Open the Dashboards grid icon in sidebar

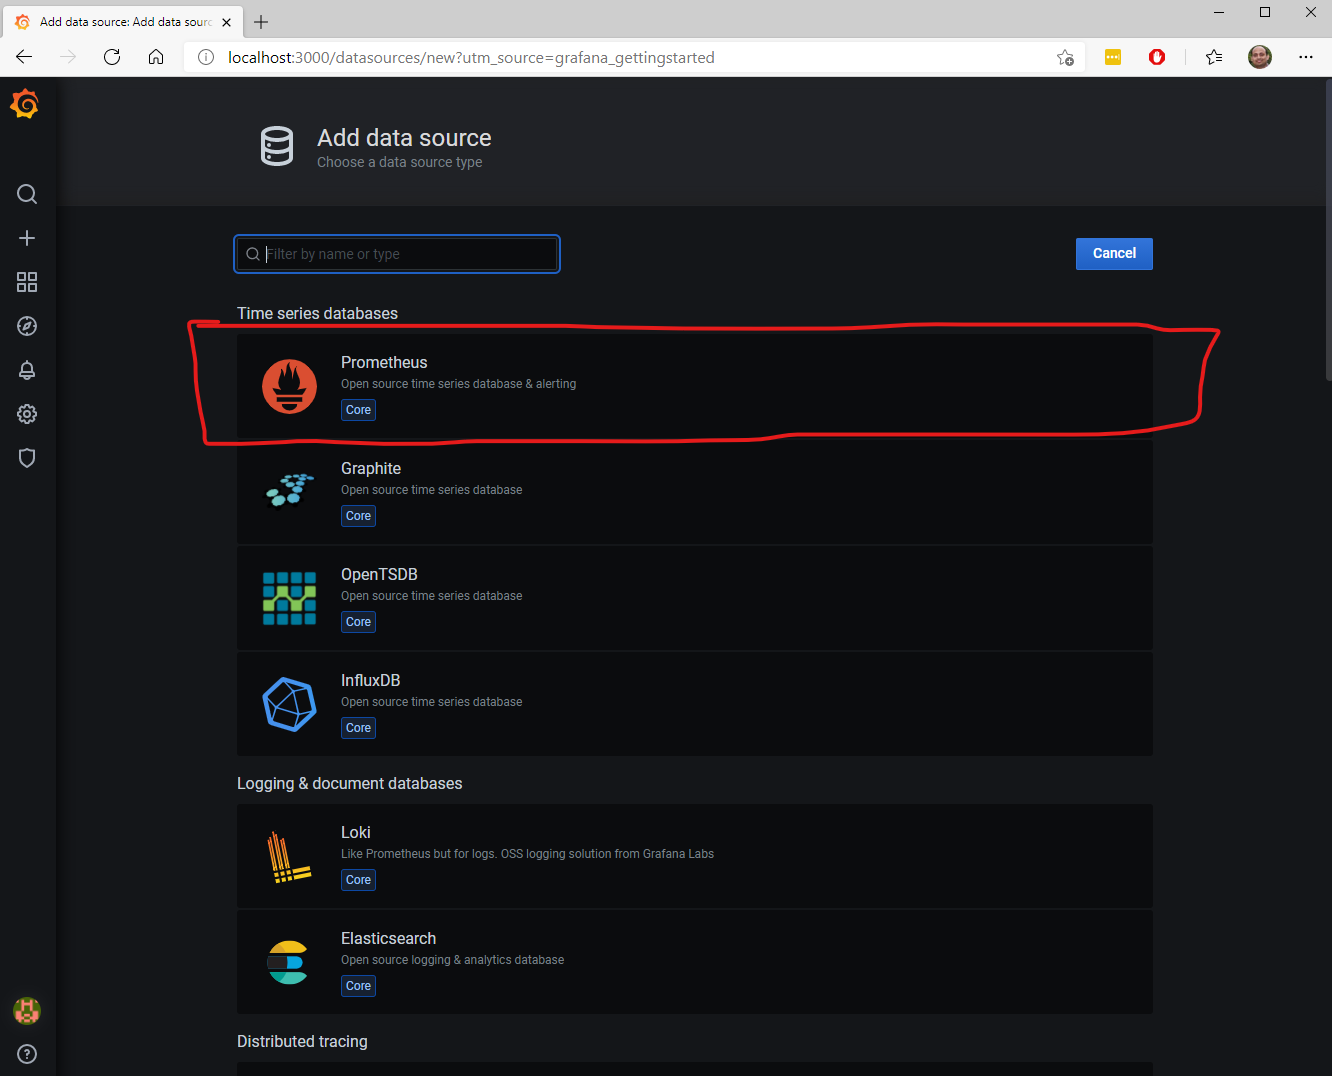[x=27, y=282]
